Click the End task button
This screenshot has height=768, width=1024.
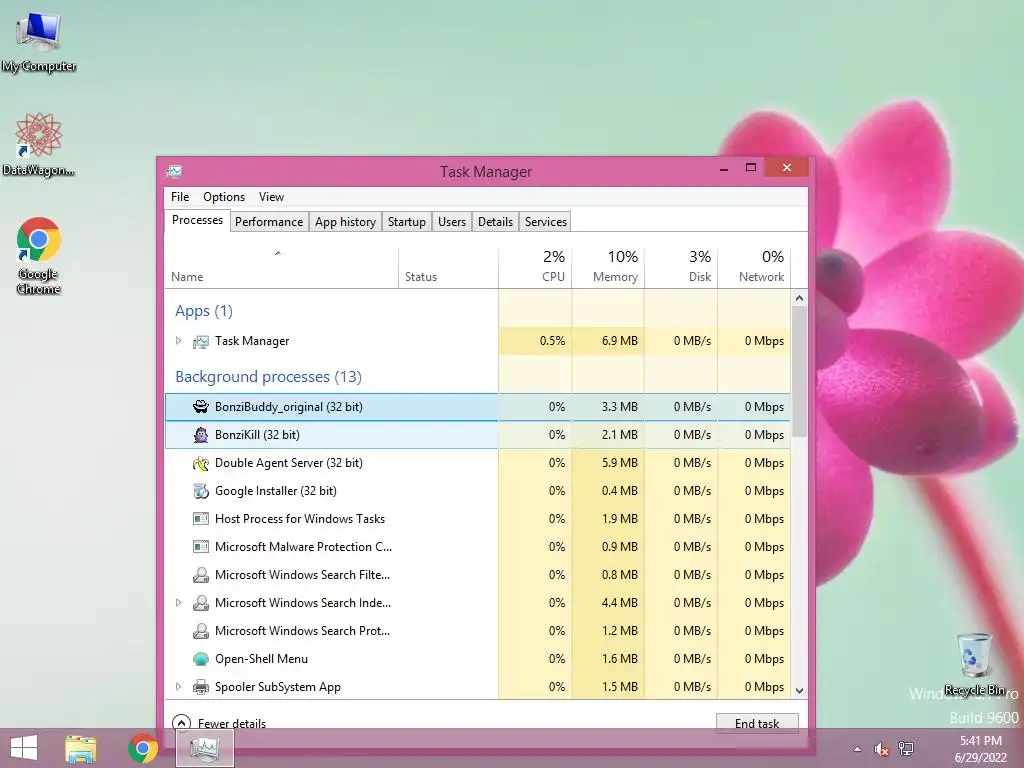pyautogui.click(x=757, y=724)
